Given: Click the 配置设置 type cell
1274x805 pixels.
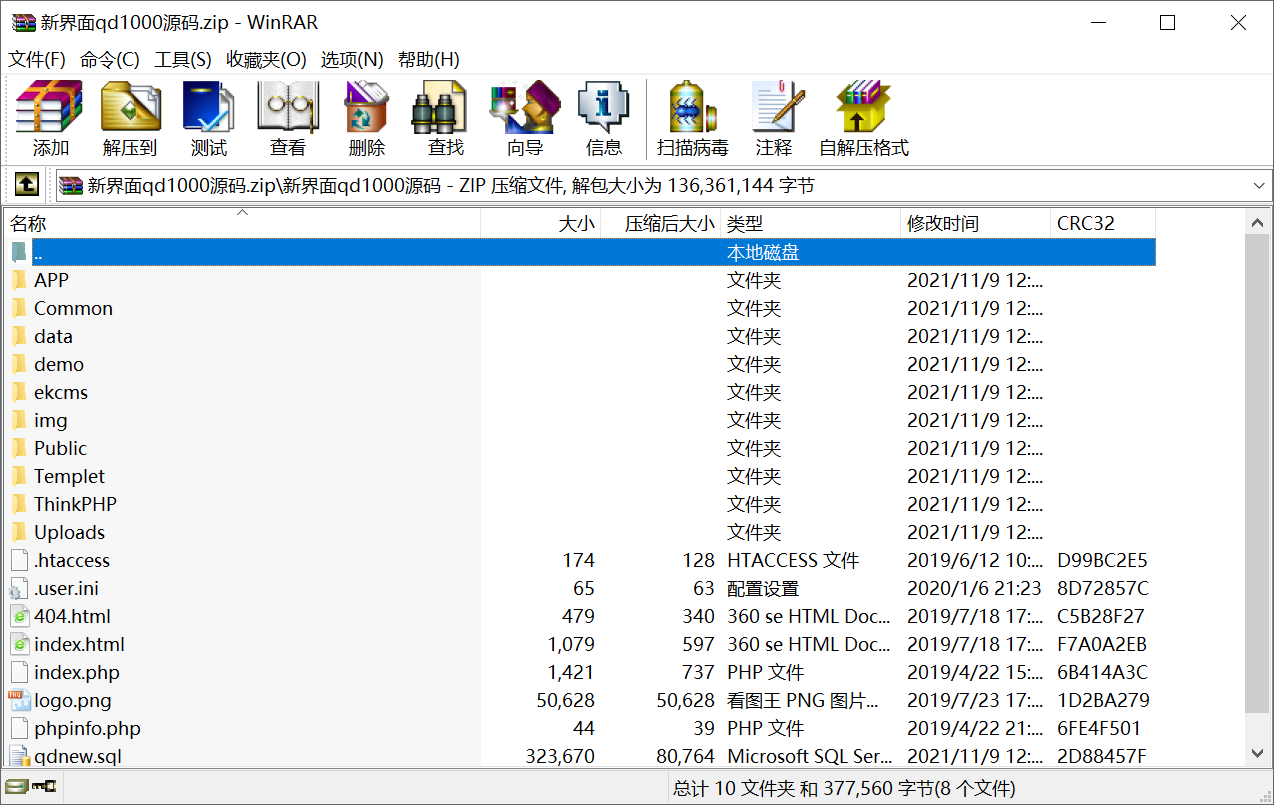Looking at the screenshot, I should tap(763, 589).
